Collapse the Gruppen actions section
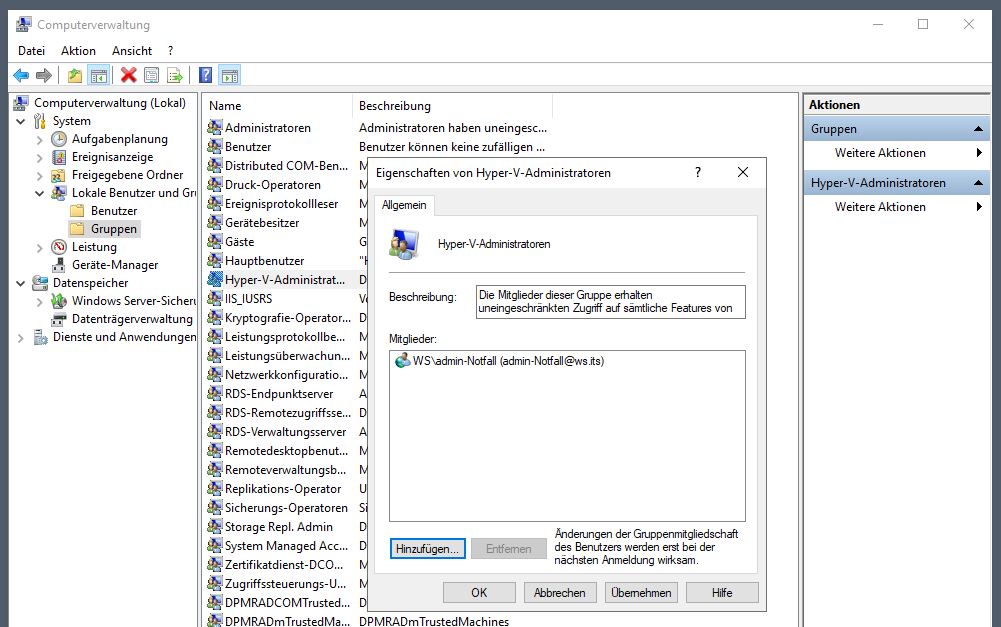1001x627 pixels. 977,129
